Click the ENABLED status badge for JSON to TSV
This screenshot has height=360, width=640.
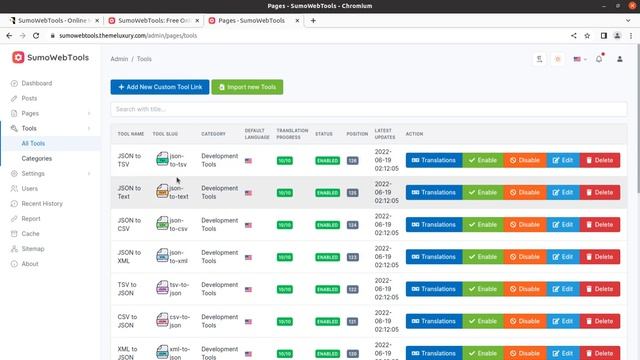tap(327, 161)
